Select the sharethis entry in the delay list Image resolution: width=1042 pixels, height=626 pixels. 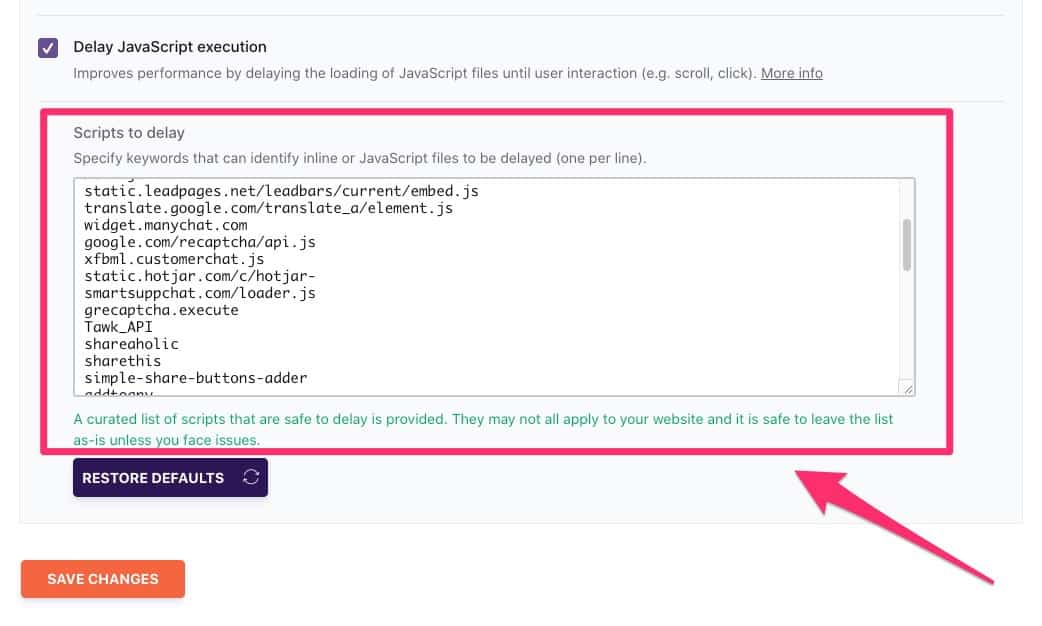coord(122,361)
